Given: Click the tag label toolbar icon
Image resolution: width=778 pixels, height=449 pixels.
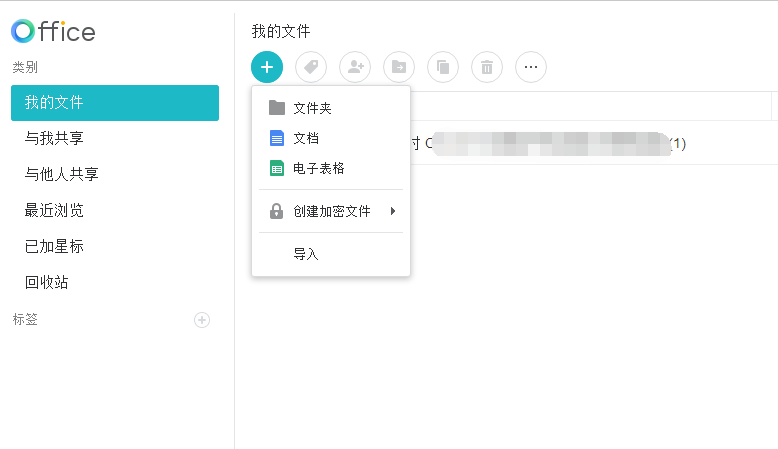Looking at the screenshot, I should coord(311,67).
